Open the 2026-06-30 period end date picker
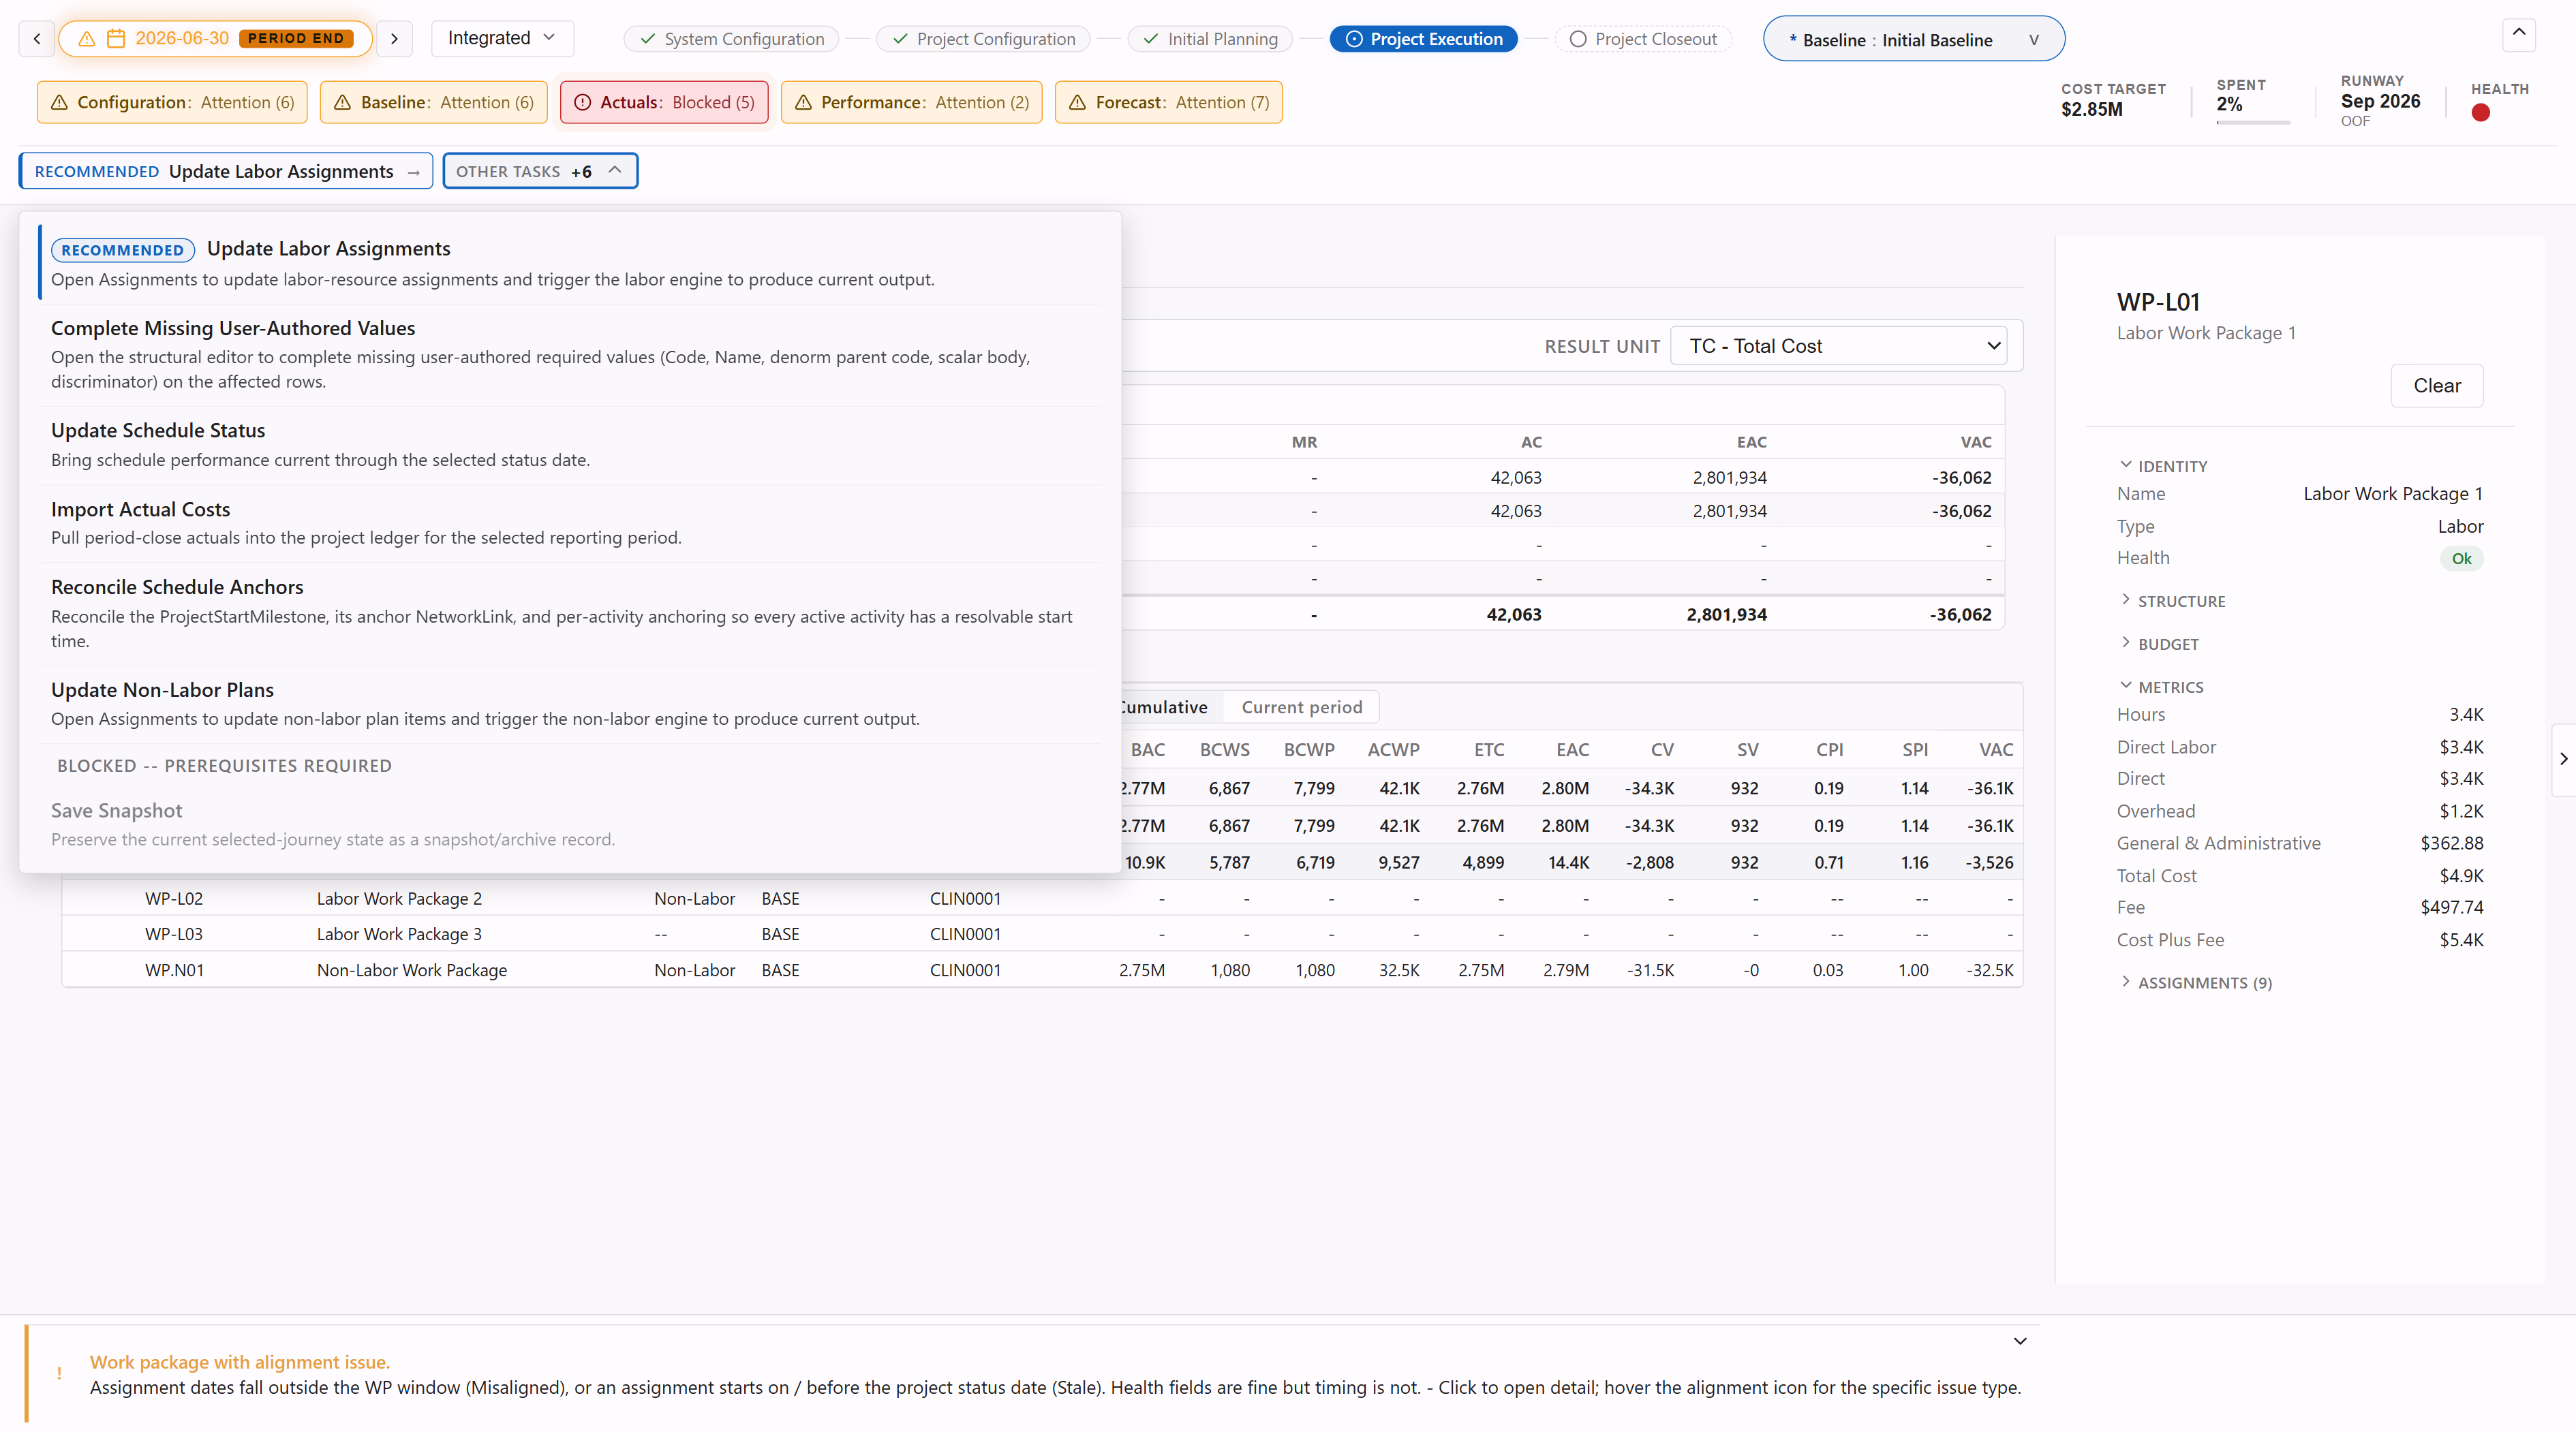The height and width of the screenshot is (1432, 2576). point(215,39)
